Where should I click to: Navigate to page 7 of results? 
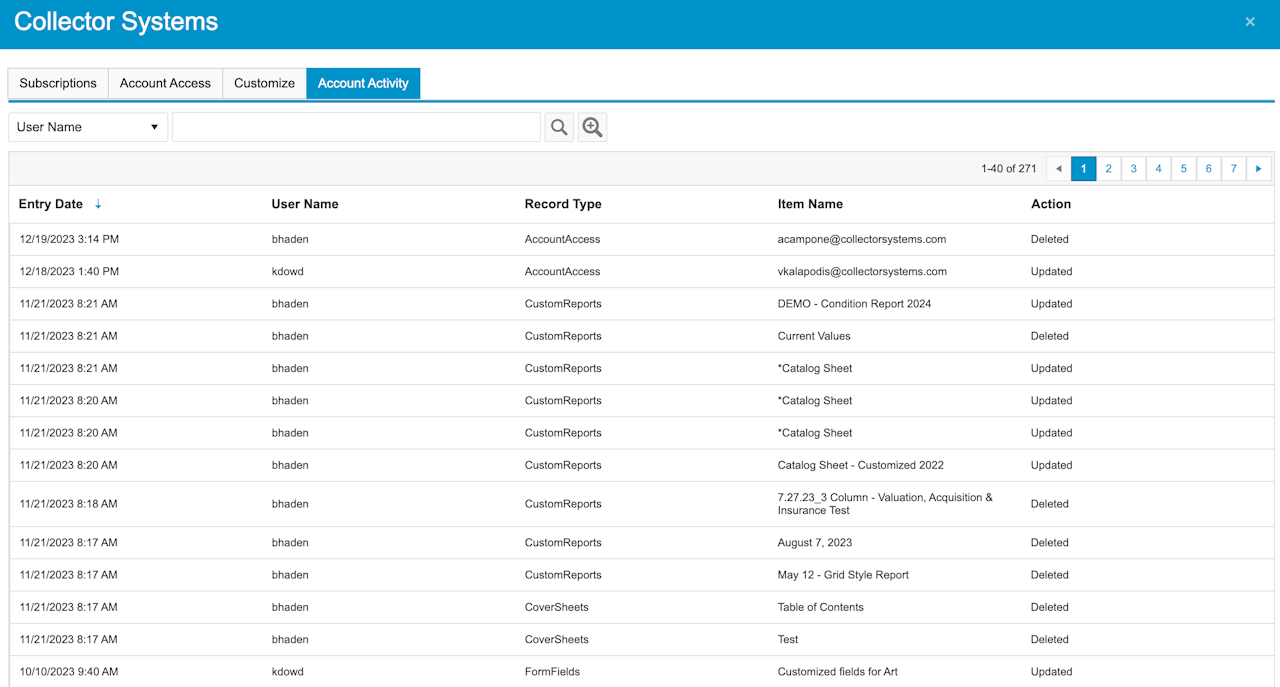click(1233, 169)
